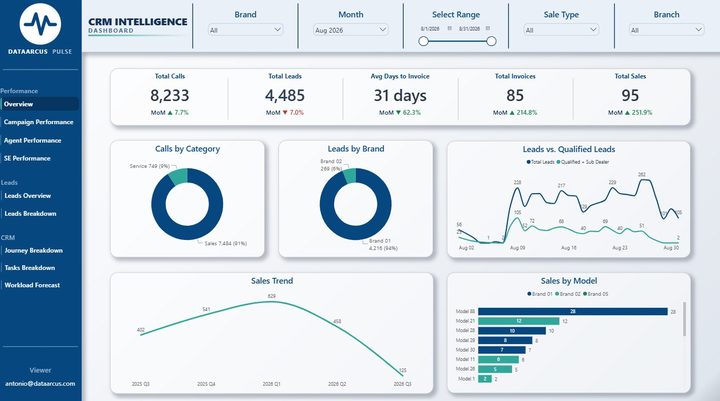Click the 262 peak label in Leads vs. Qualified Leads
The height and width of the screenshot is (401, 720).
(x=642, y=175)
